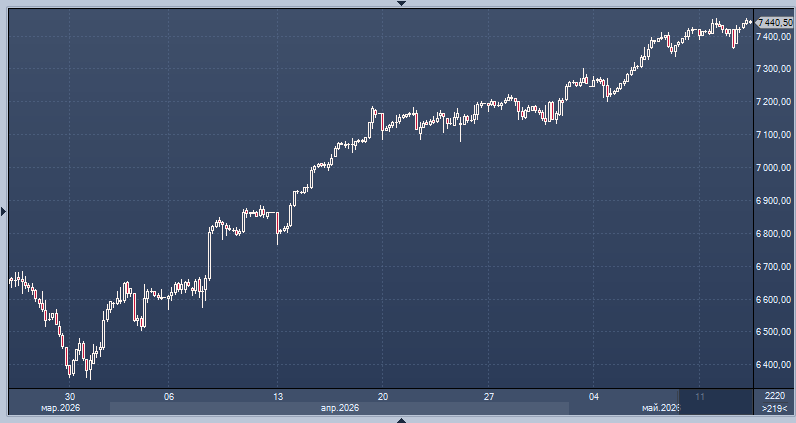The height and width of the screenshot is (423, 796).
Task: Click the >219< visible bars indicator
Action: 774,408
